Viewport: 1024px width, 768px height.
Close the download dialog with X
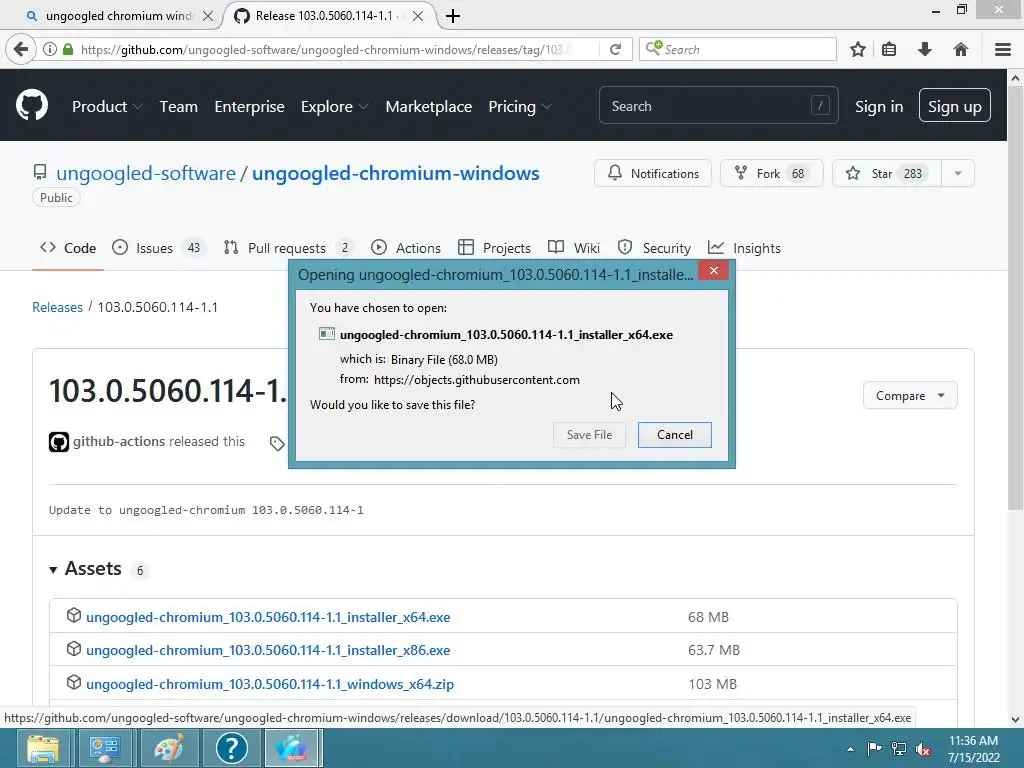[713, 270]
